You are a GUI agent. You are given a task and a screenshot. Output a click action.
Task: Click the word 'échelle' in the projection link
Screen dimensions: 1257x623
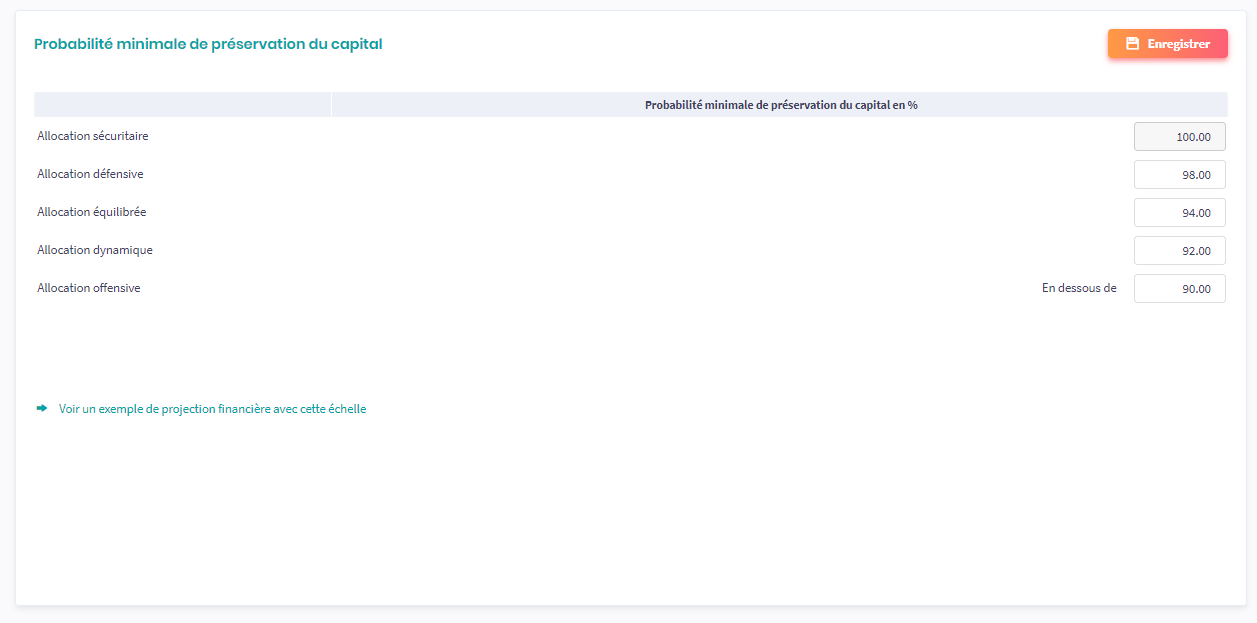(348, 409)
